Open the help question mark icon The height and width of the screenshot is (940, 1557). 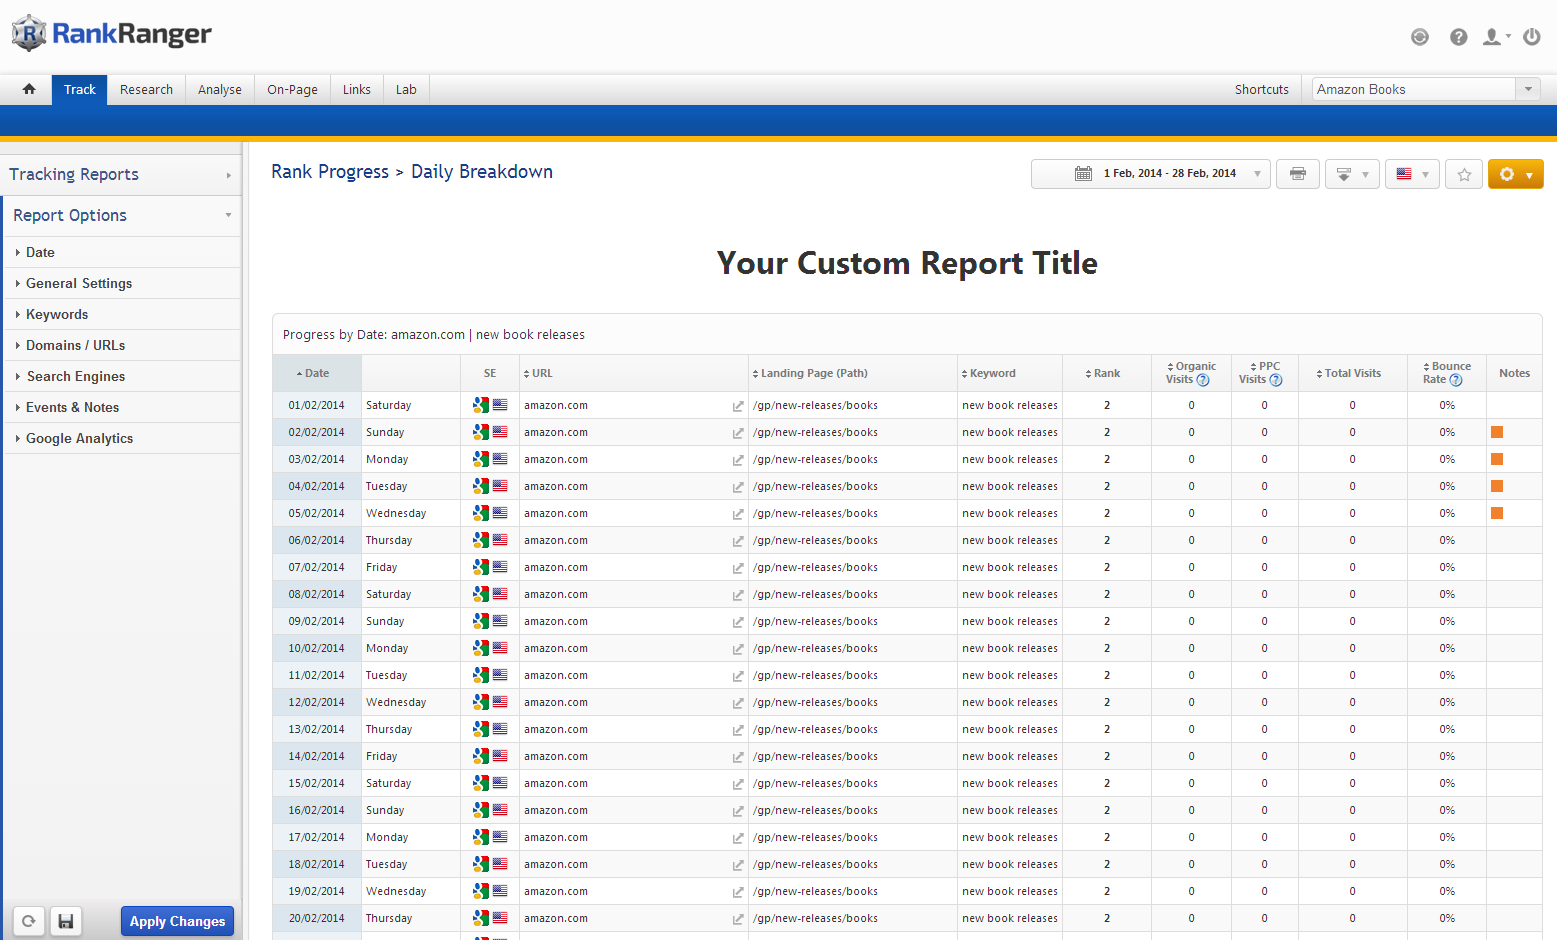tap(1459, 37)
